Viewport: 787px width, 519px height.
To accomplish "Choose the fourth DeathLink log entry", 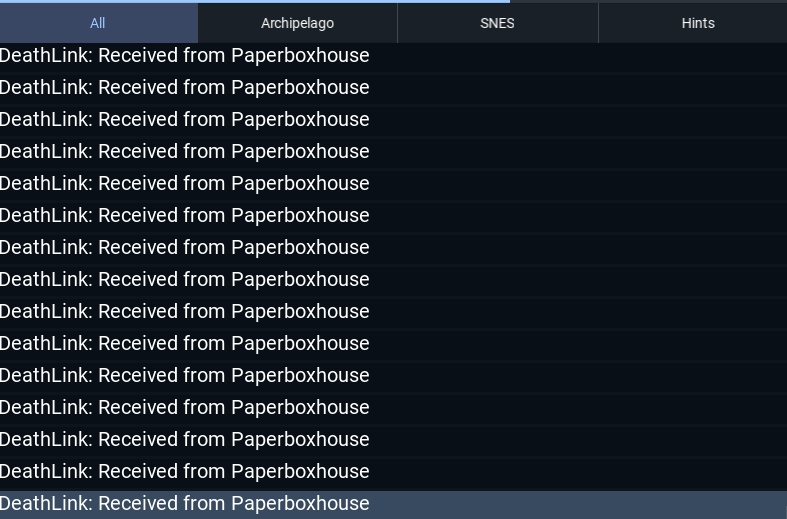I will [394, 152].
